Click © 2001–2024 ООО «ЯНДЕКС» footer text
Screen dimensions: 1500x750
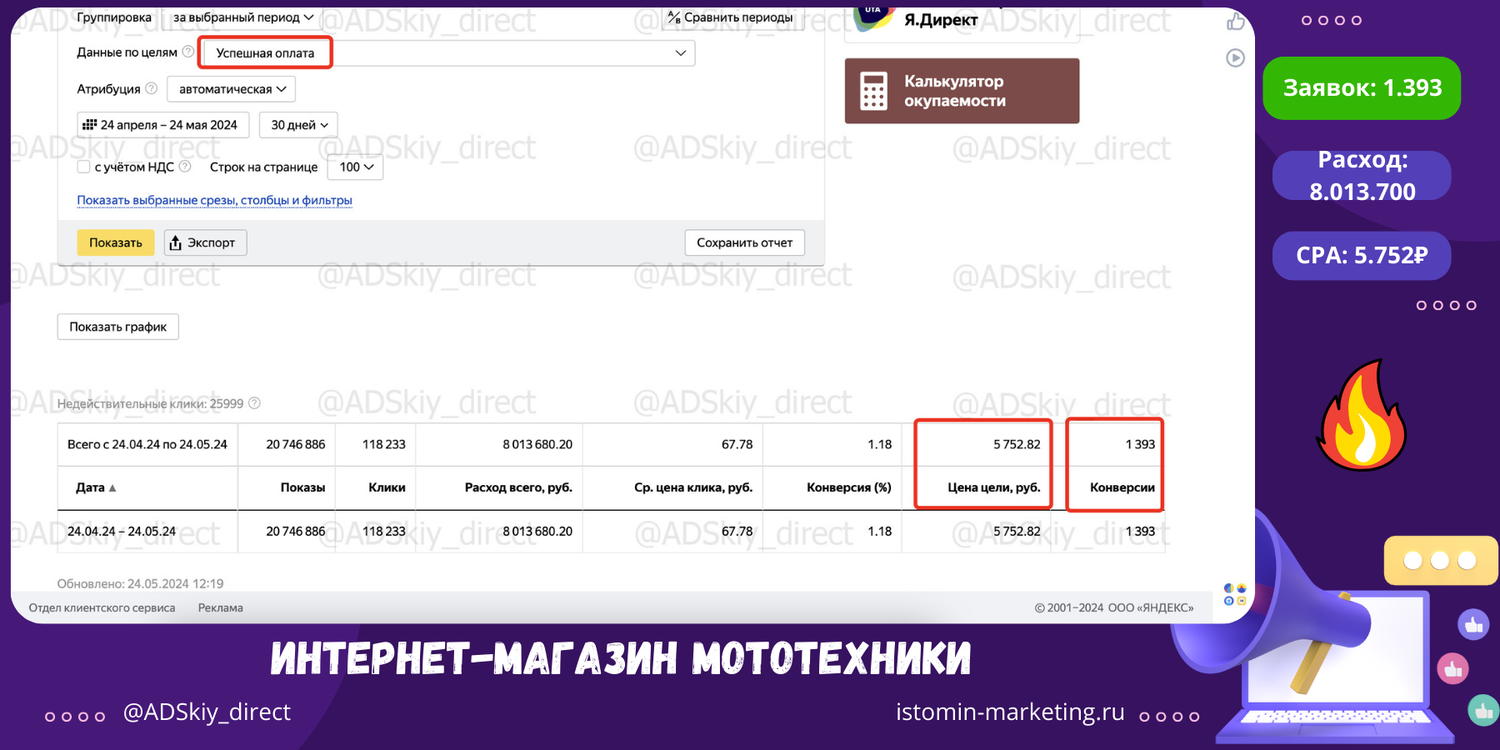[x=1114, y=607]
